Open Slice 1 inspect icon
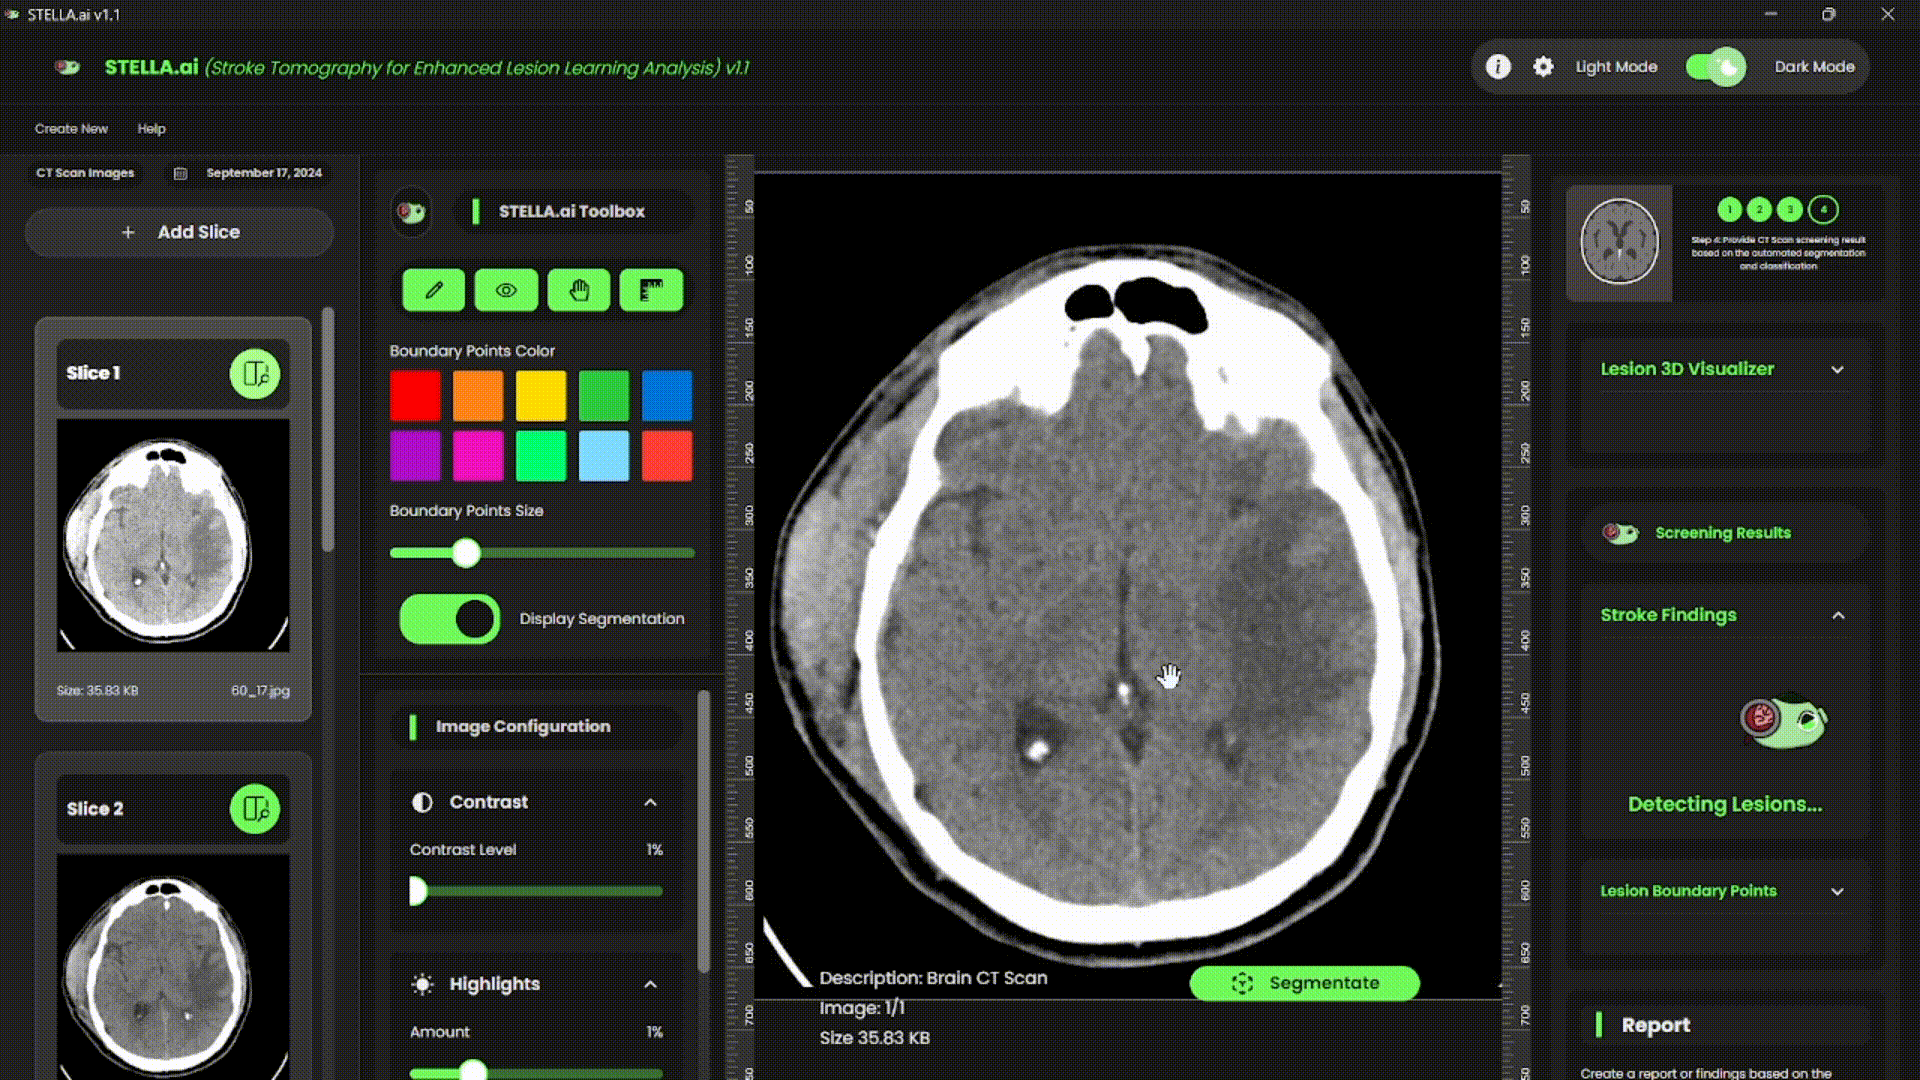 click(255, 373)
